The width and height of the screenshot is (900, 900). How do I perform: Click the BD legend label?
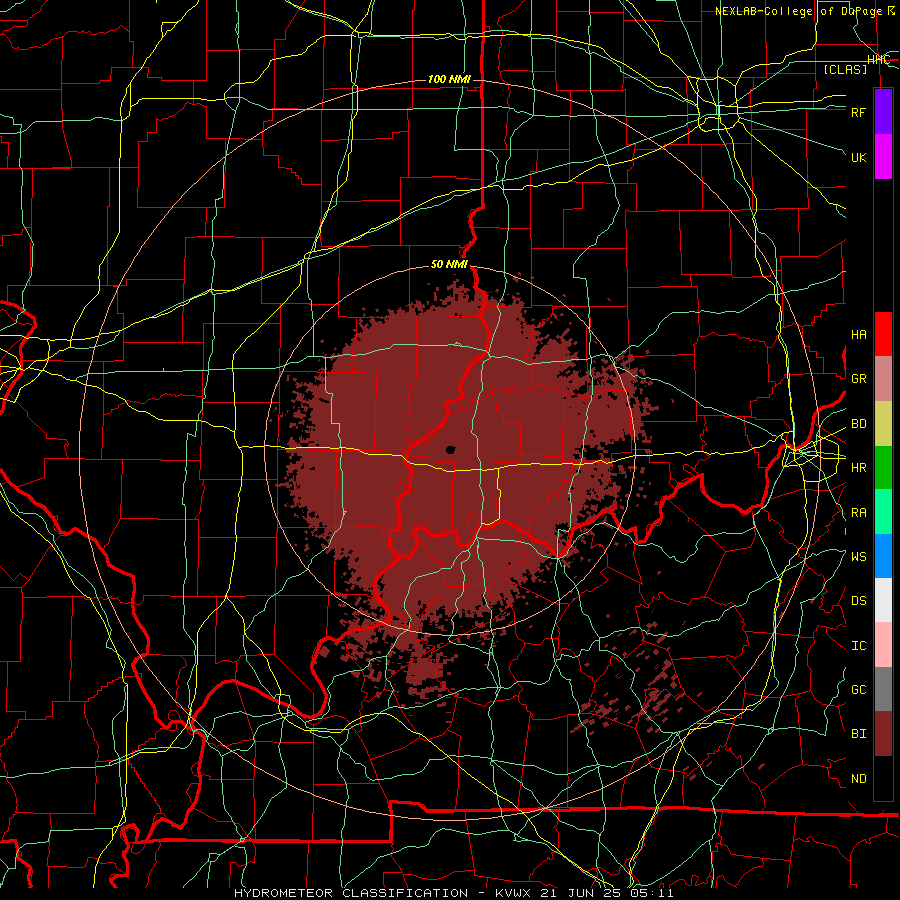859,424
